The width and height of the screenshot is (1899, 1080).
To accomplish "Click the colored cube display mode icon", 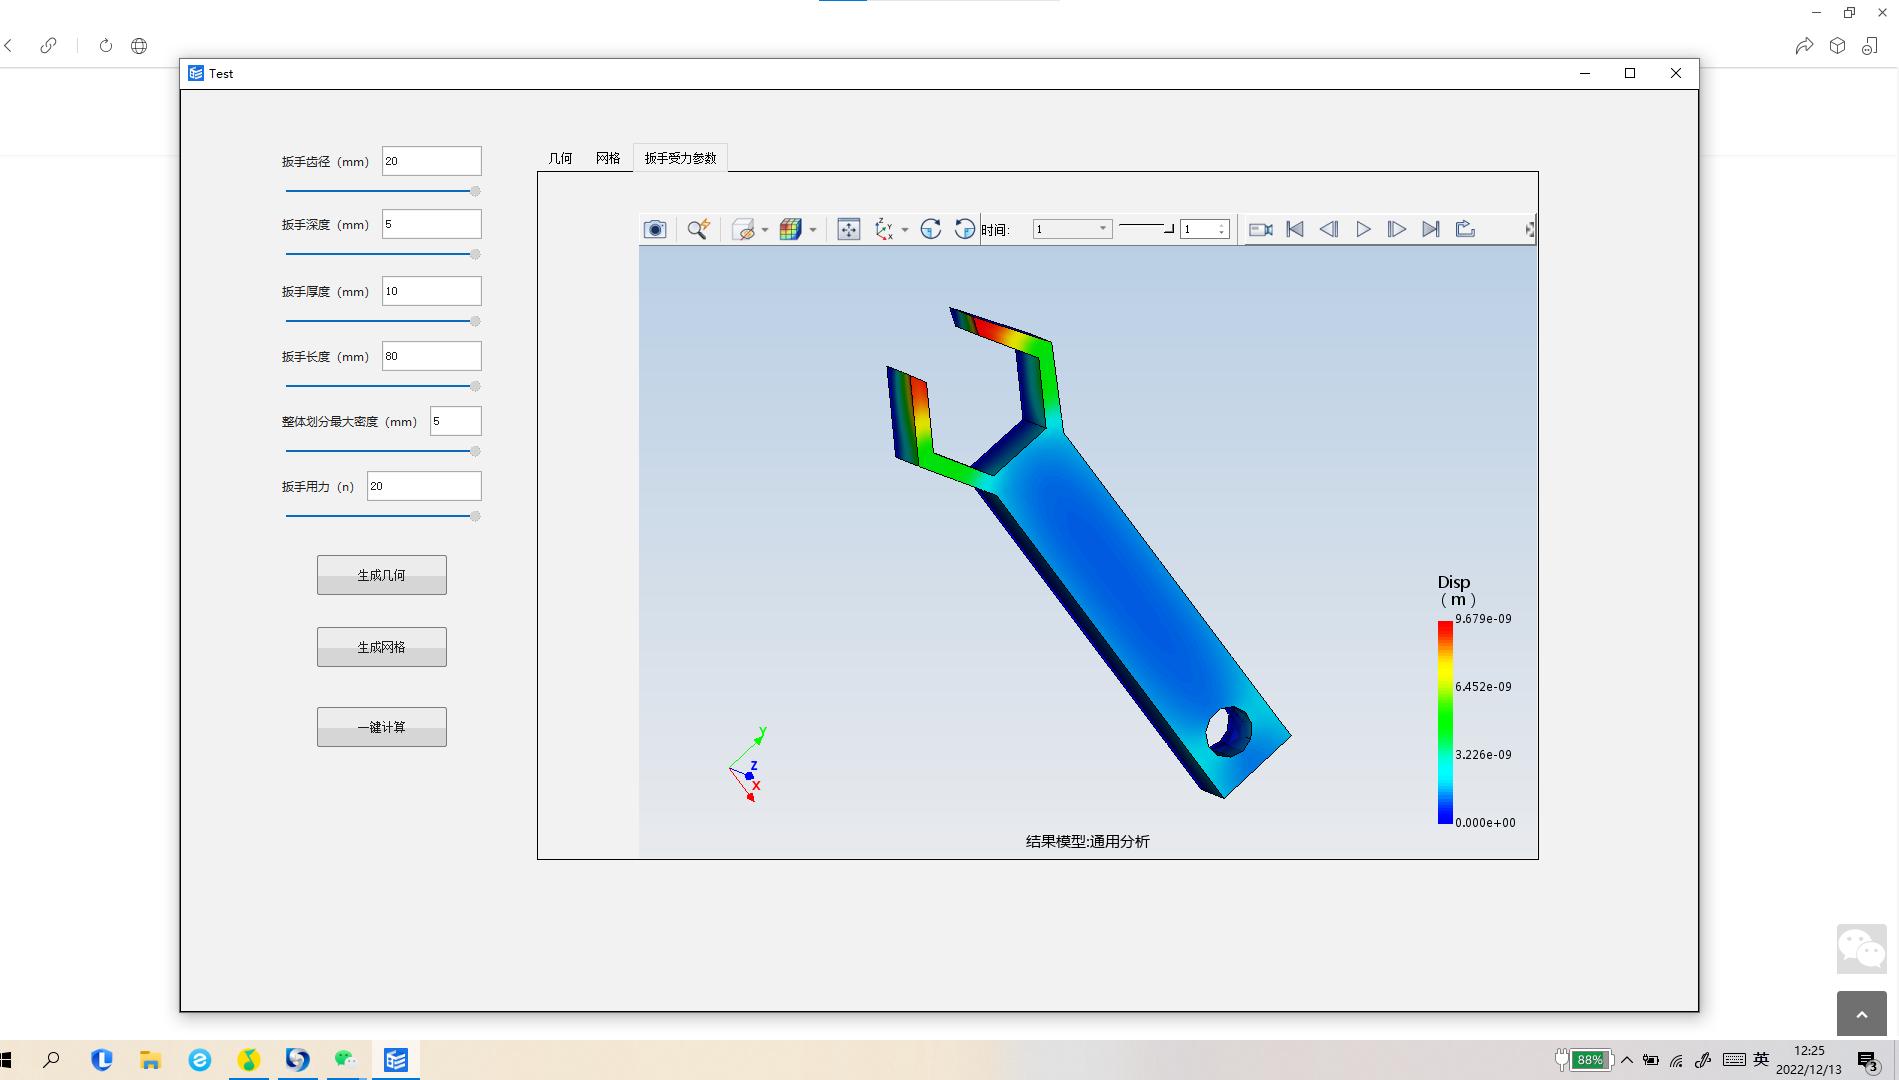I will coord(790,229).
